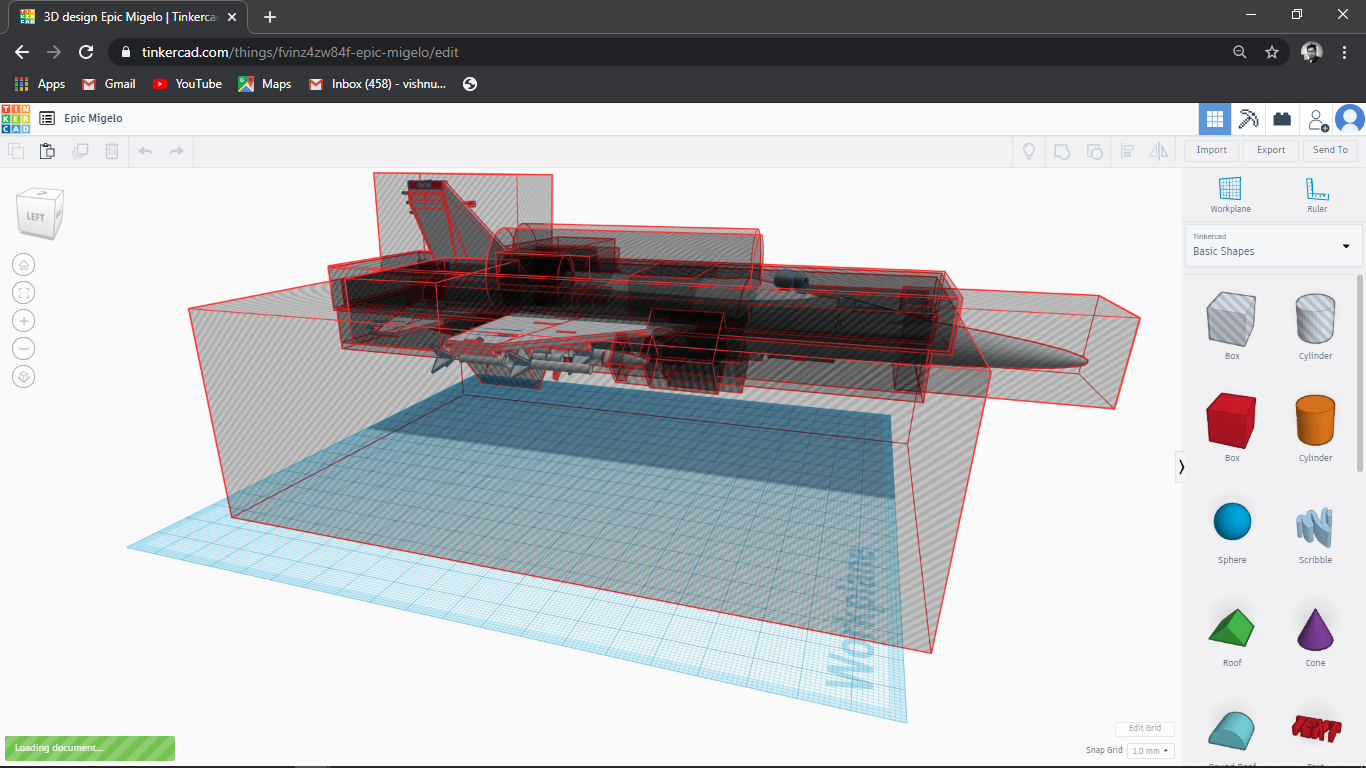Viewport: 1366px width, 768px height.
Task: Switch to Blocks editor via the grid icon
Action: coord(1214,118)
